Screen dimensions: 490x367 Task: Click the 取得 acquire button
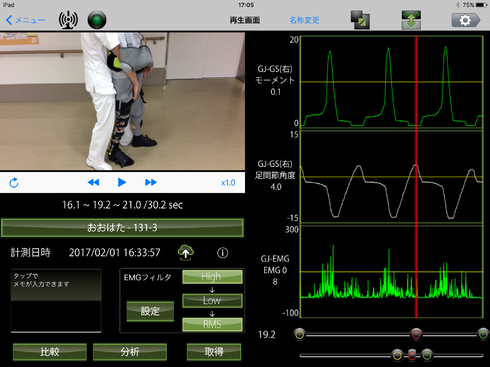coord(214,352)
